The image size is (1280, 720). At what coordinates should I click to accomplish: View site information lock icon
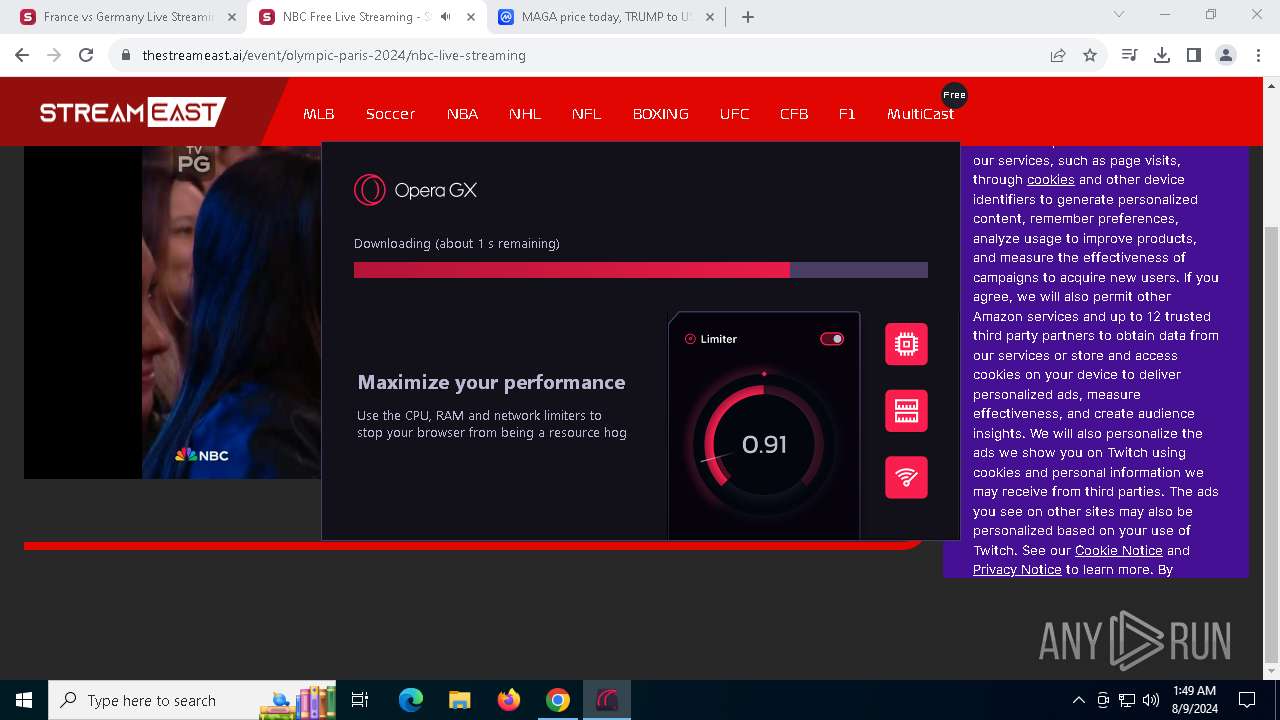click(126, 56)
